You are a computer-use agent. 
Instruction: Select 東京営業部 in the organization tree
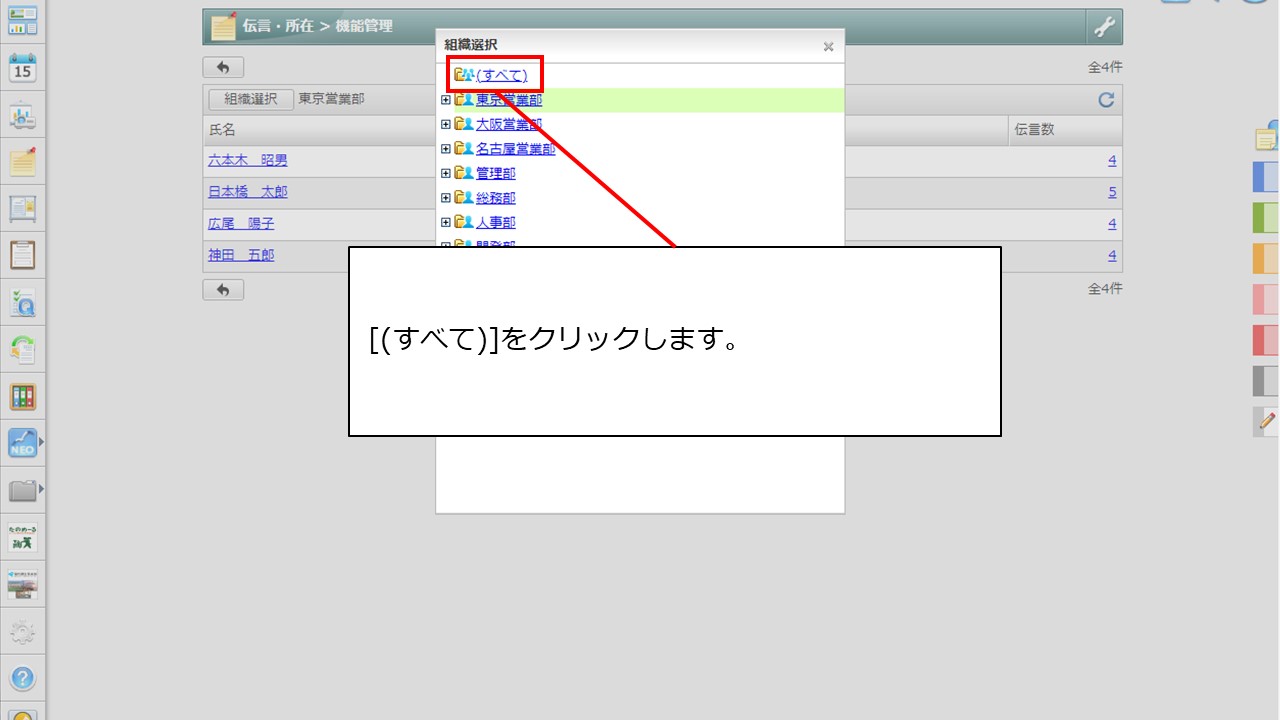(x=509, y=100)
